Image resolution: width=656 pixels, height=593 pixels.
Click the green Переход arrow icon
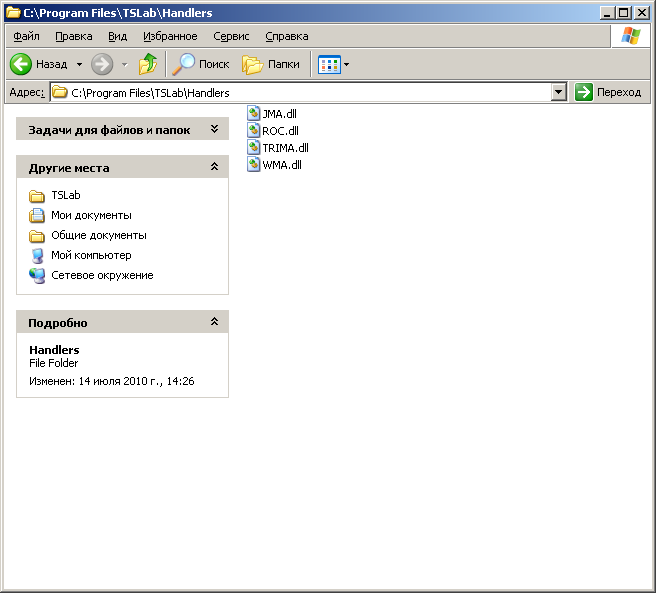pyautogui.click(x=584, y=92)
